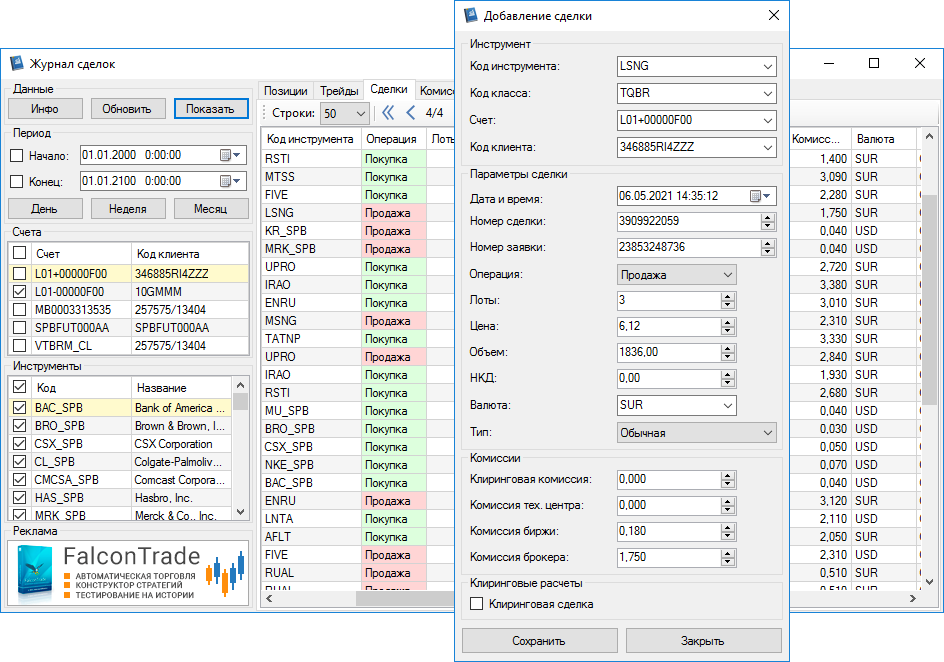Click the trades table scroll-up arrow
The image size is (944, 662).
(929, 137)
